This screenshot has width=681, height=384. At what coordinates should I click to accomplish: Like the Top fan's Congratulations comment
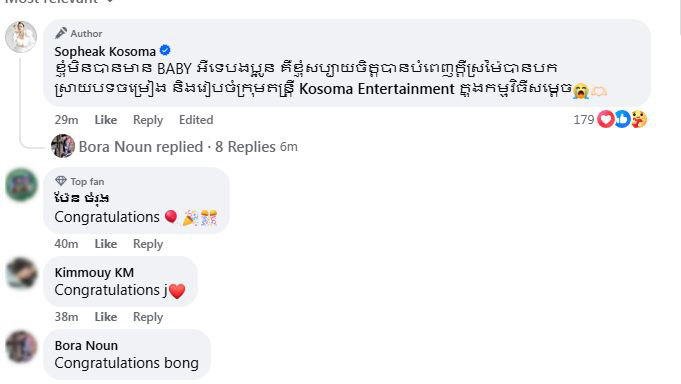(x=106, y=244)
